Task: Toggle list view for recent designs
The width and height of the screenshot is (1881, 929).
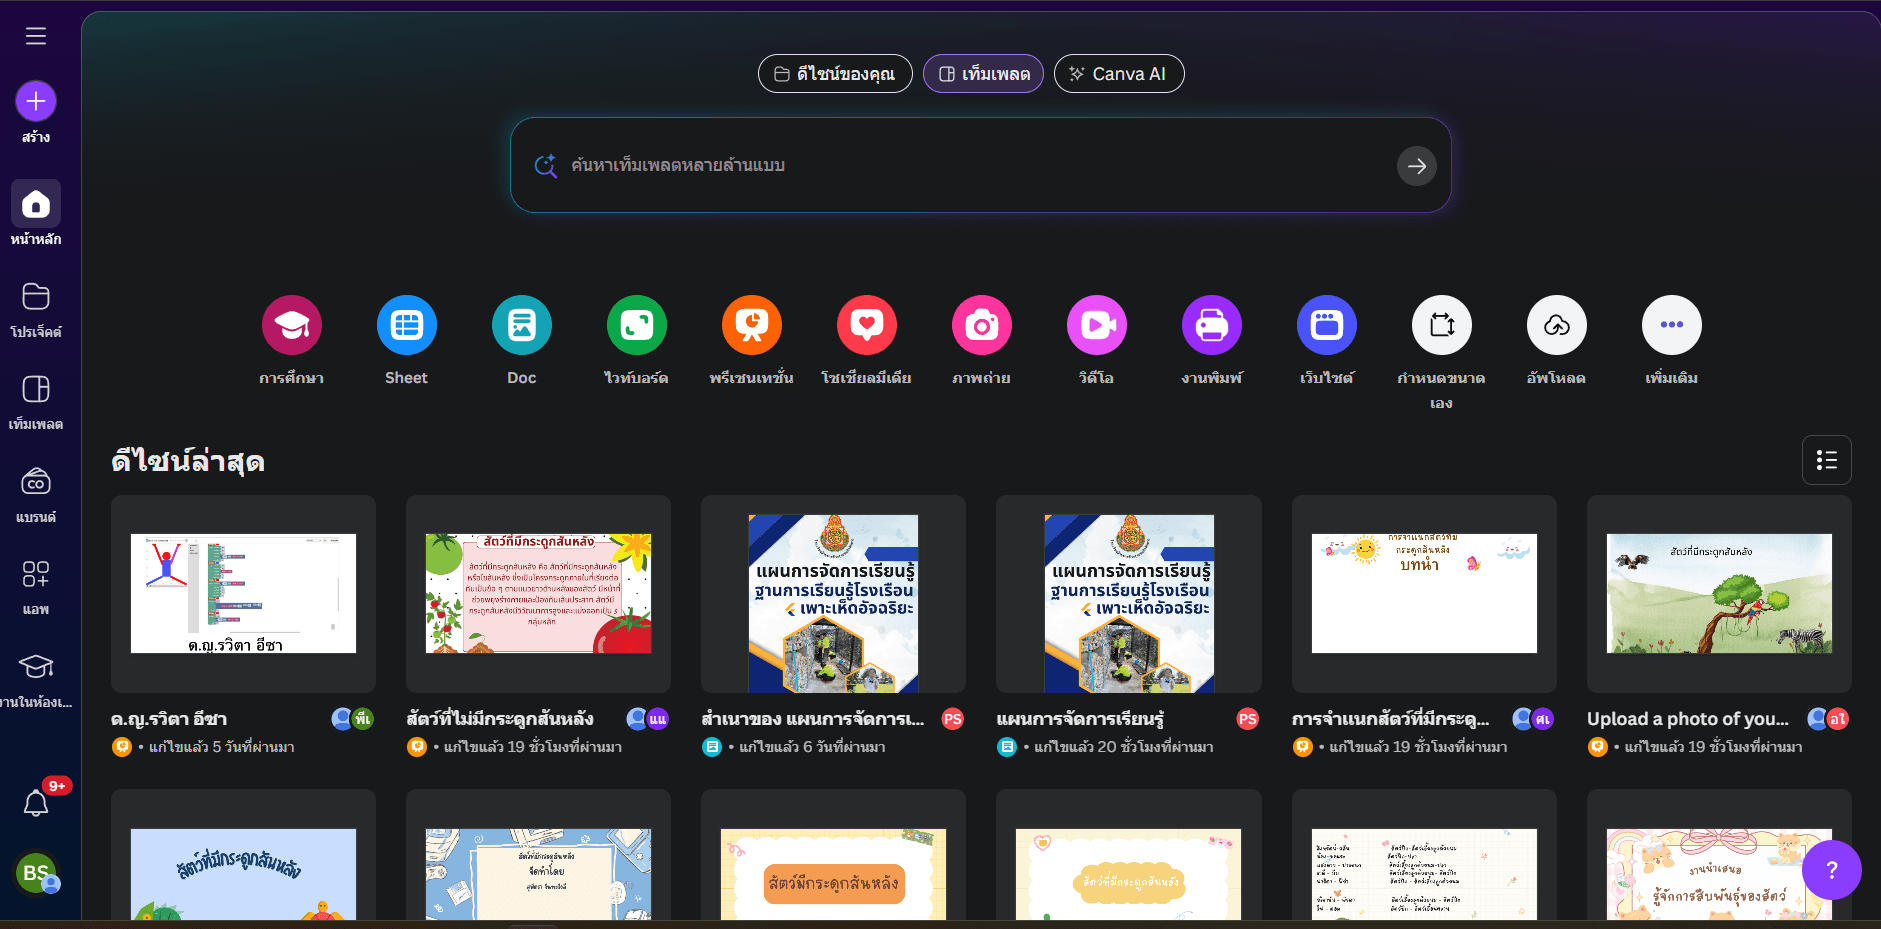Action: (x=1827, y=460)
